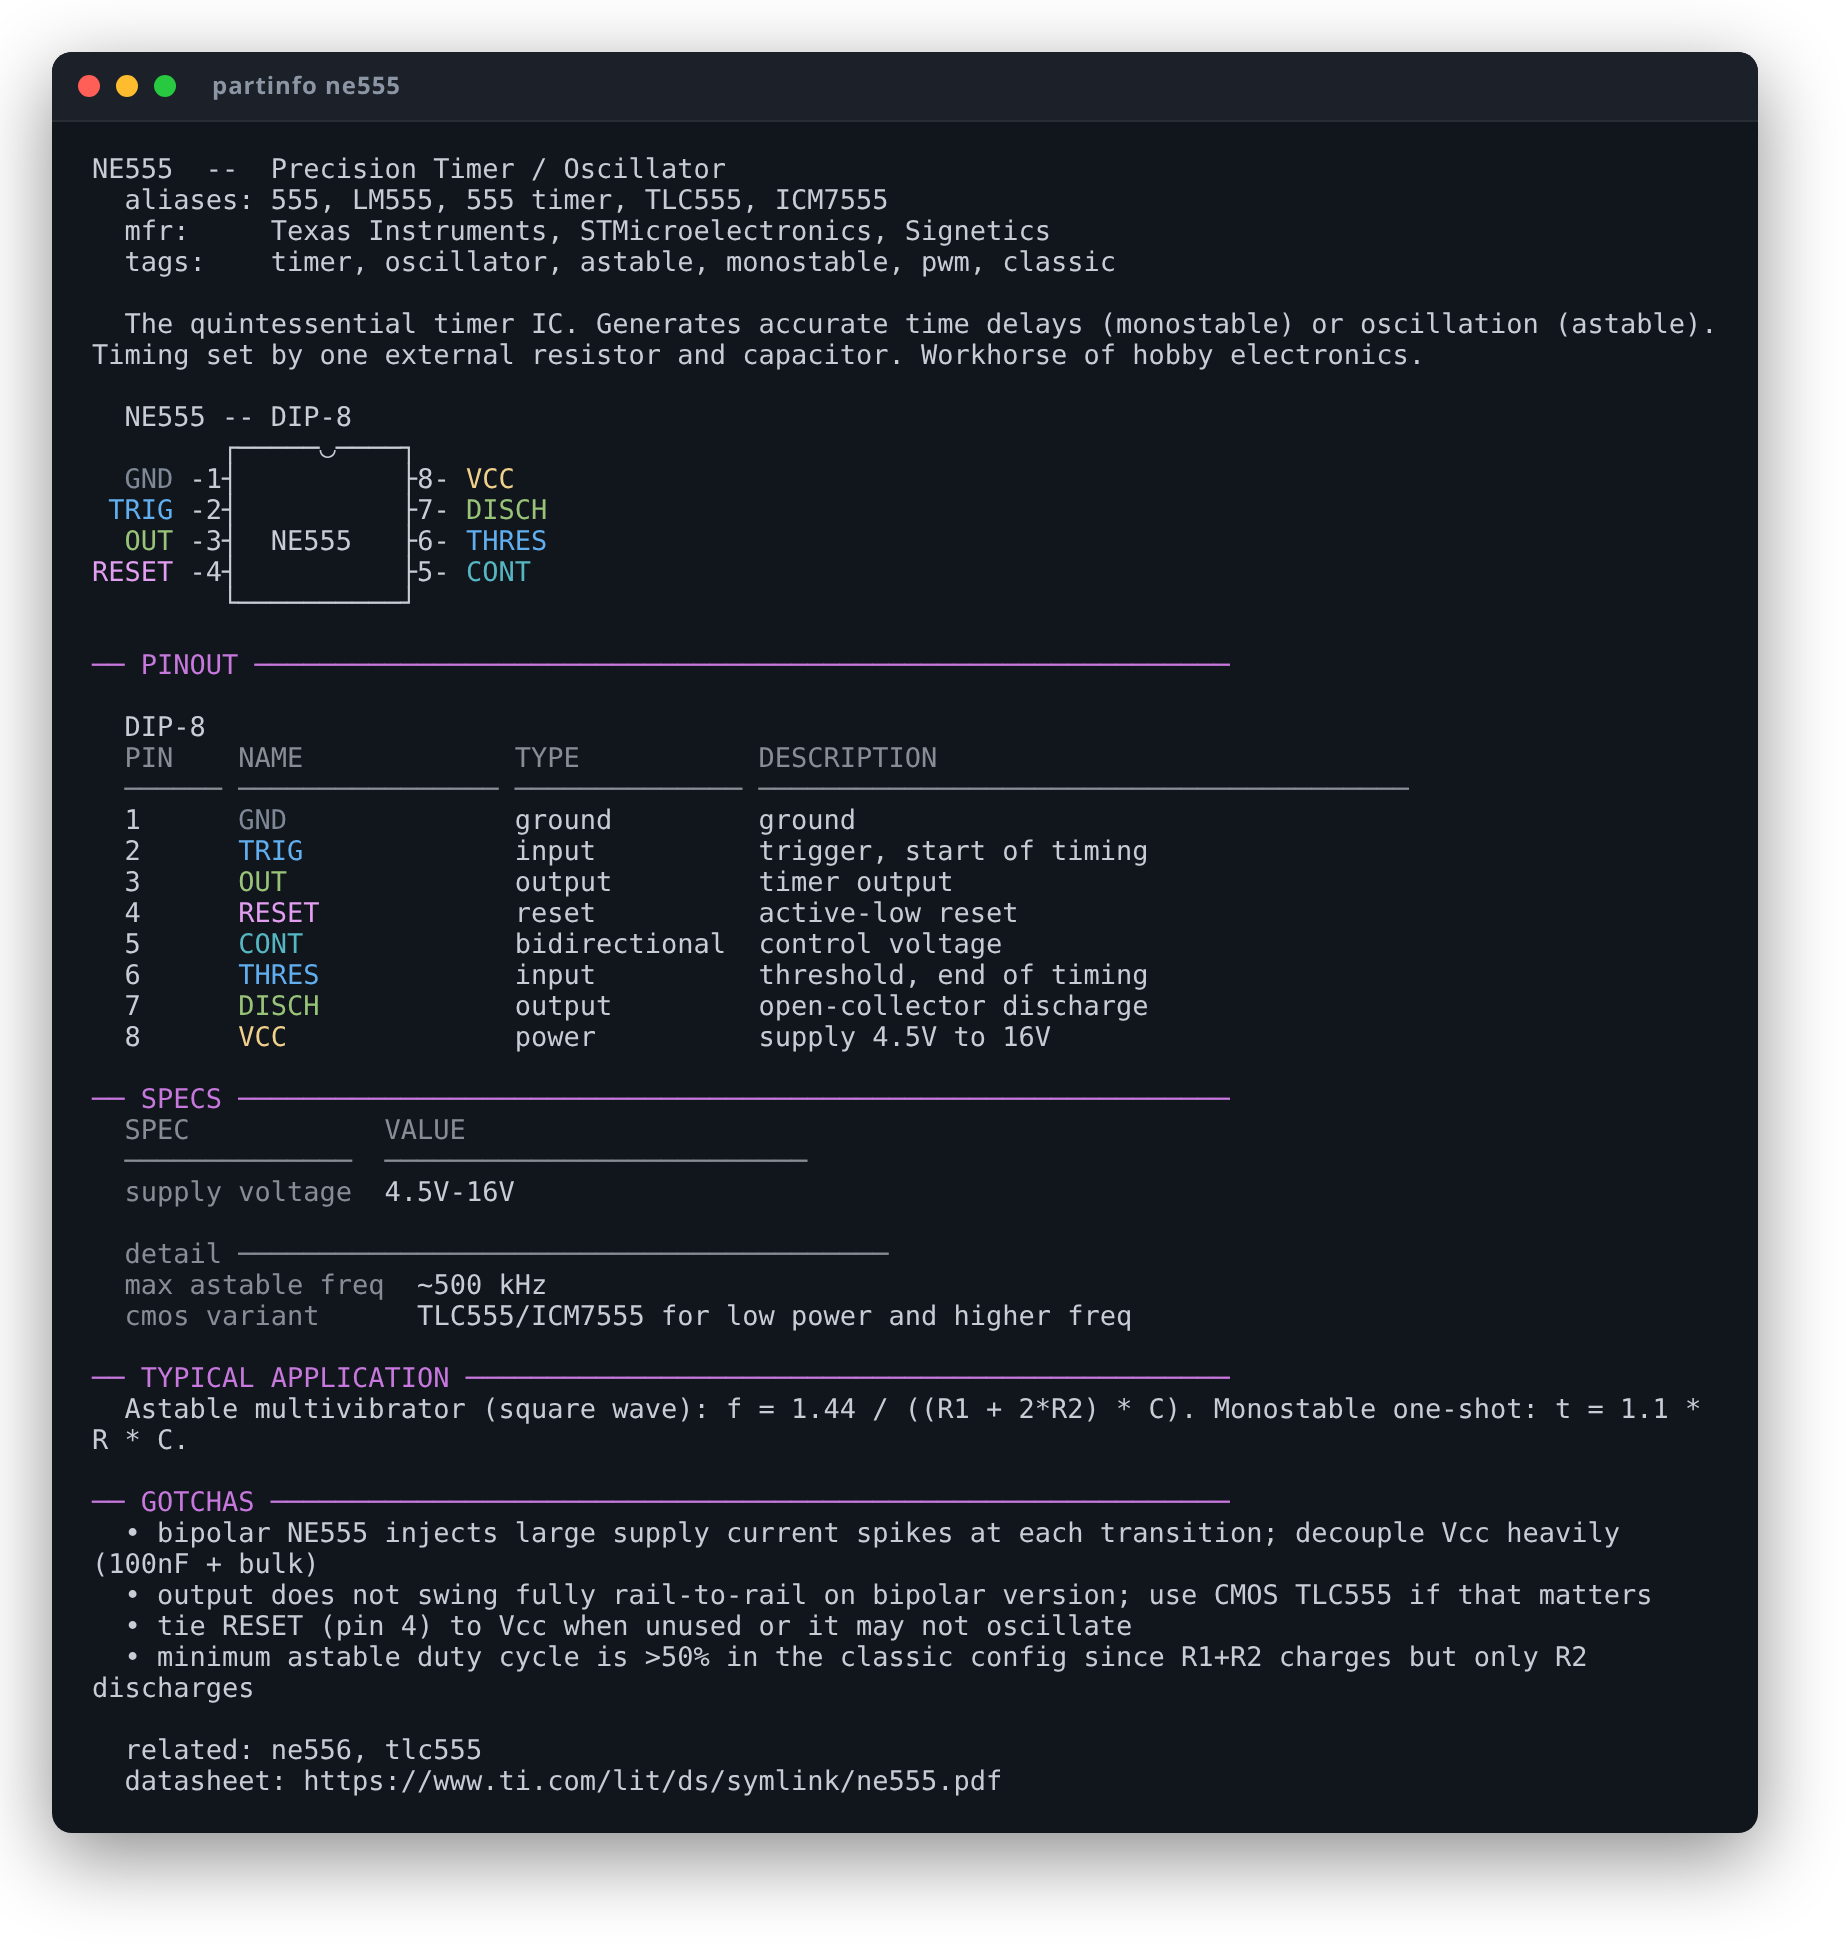Image resolution: width=1846 pixels, height=1945 pixels.
Task: Click the astable multivibrator formula line
Action: [896, 1424]
